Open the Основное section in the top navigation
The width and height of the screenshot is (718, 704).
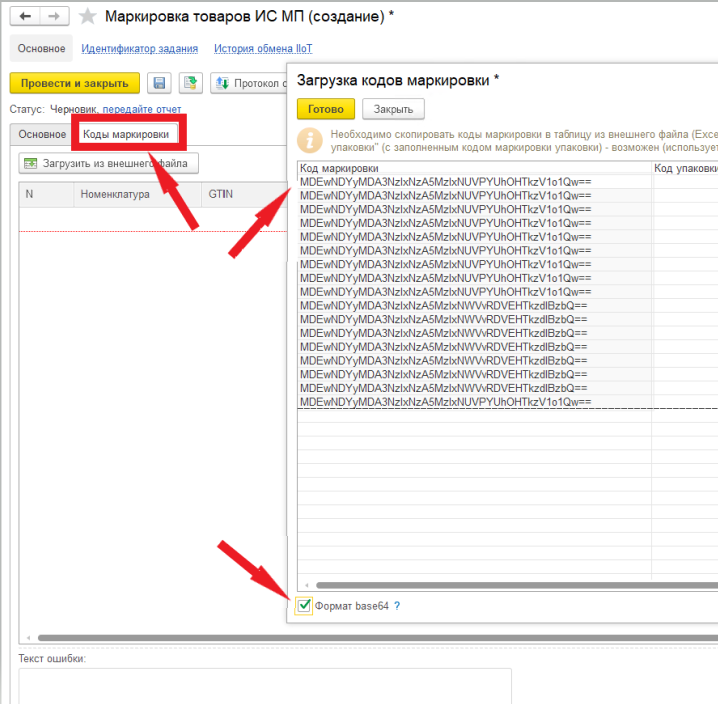click(40, 48)
